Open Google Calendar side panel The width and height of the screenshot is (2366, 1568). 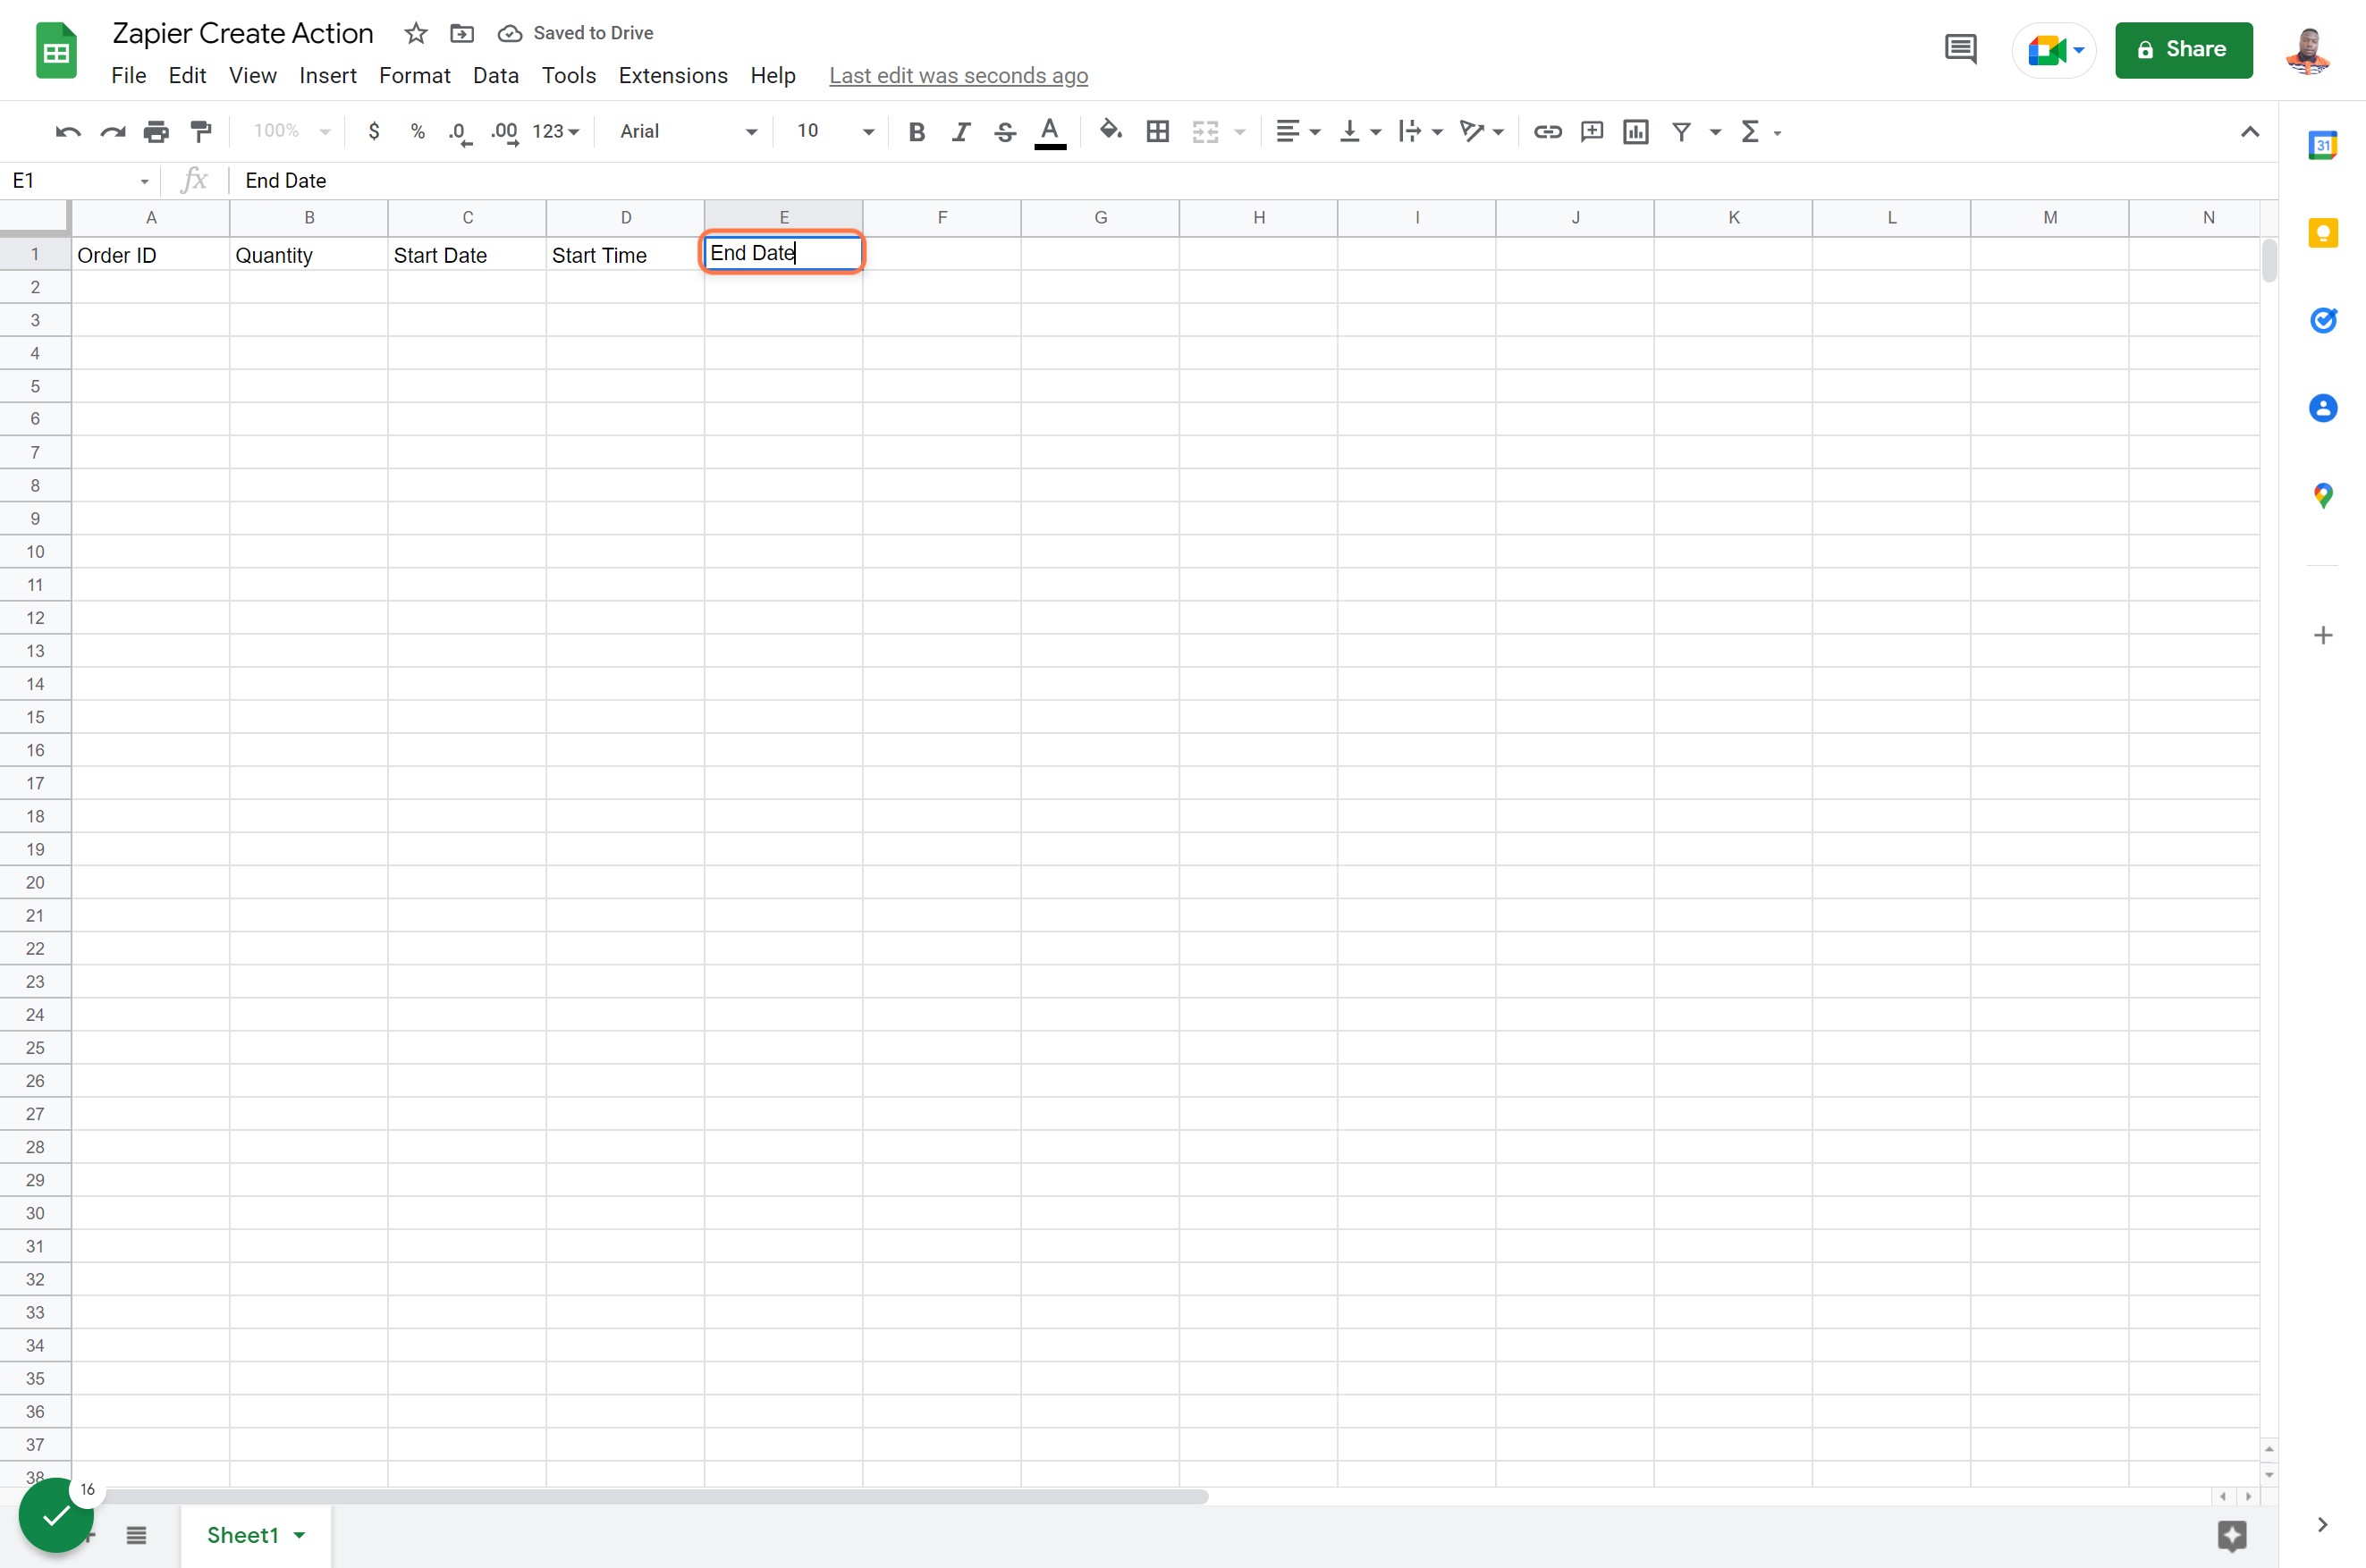[2322, 145]
